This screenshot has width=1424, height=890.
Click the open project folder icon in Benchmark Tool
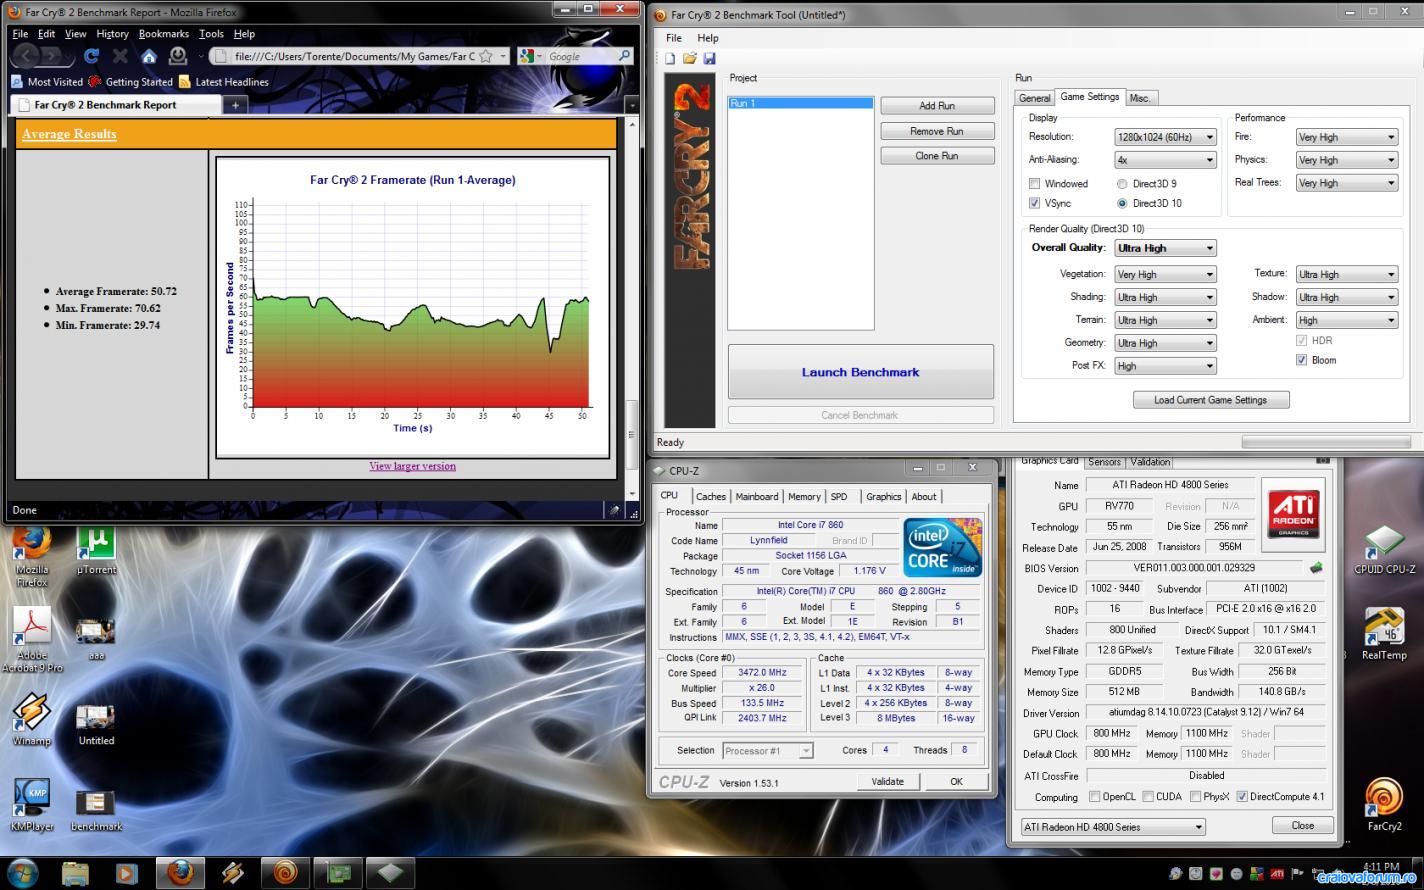tap(690, 59)
